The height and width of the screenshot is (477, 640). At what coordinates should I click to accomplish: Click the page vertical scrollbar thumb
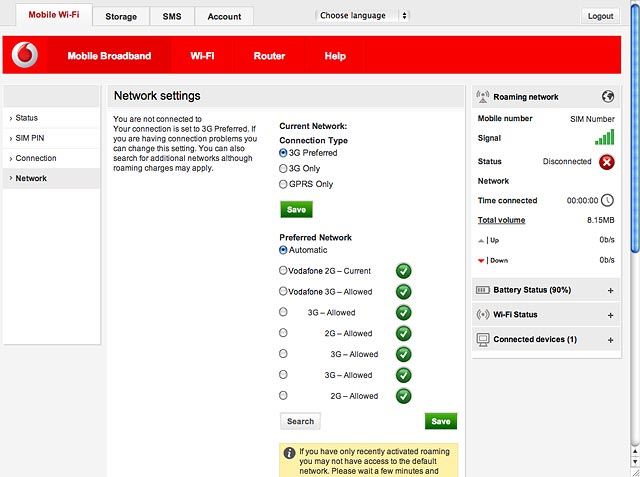coord(635,129)
